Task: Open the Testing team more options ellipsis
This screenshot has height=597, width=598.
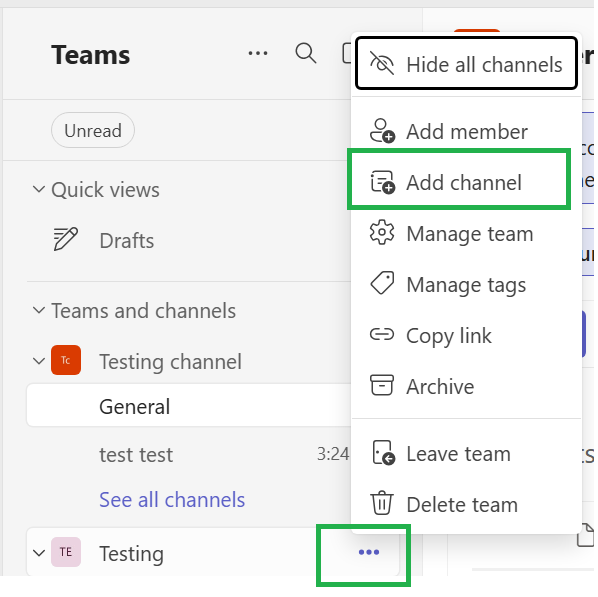Action: click(x=369, y=552)
